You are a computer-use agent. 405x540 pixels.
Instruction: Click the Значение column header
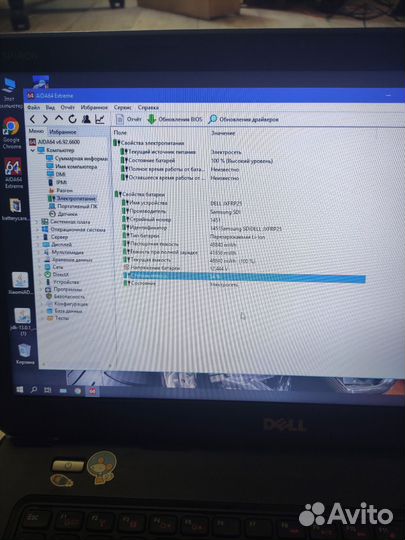coord(223,133)
